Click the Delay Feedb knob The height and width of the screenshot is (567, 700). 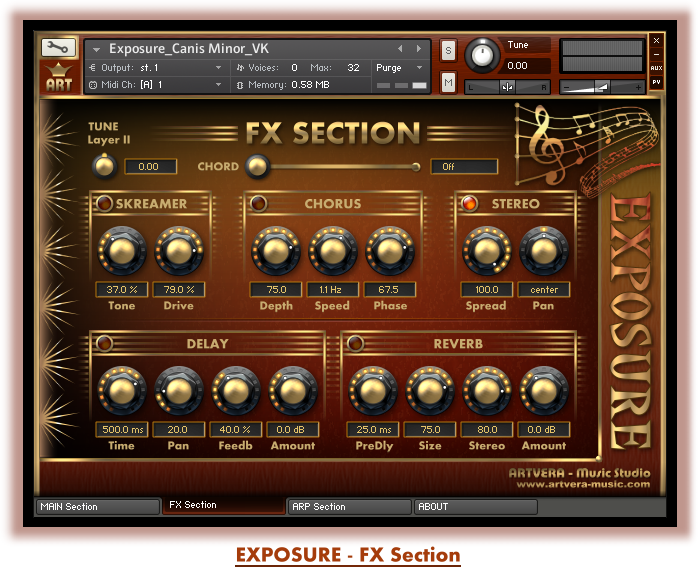[x=235, y=391]
